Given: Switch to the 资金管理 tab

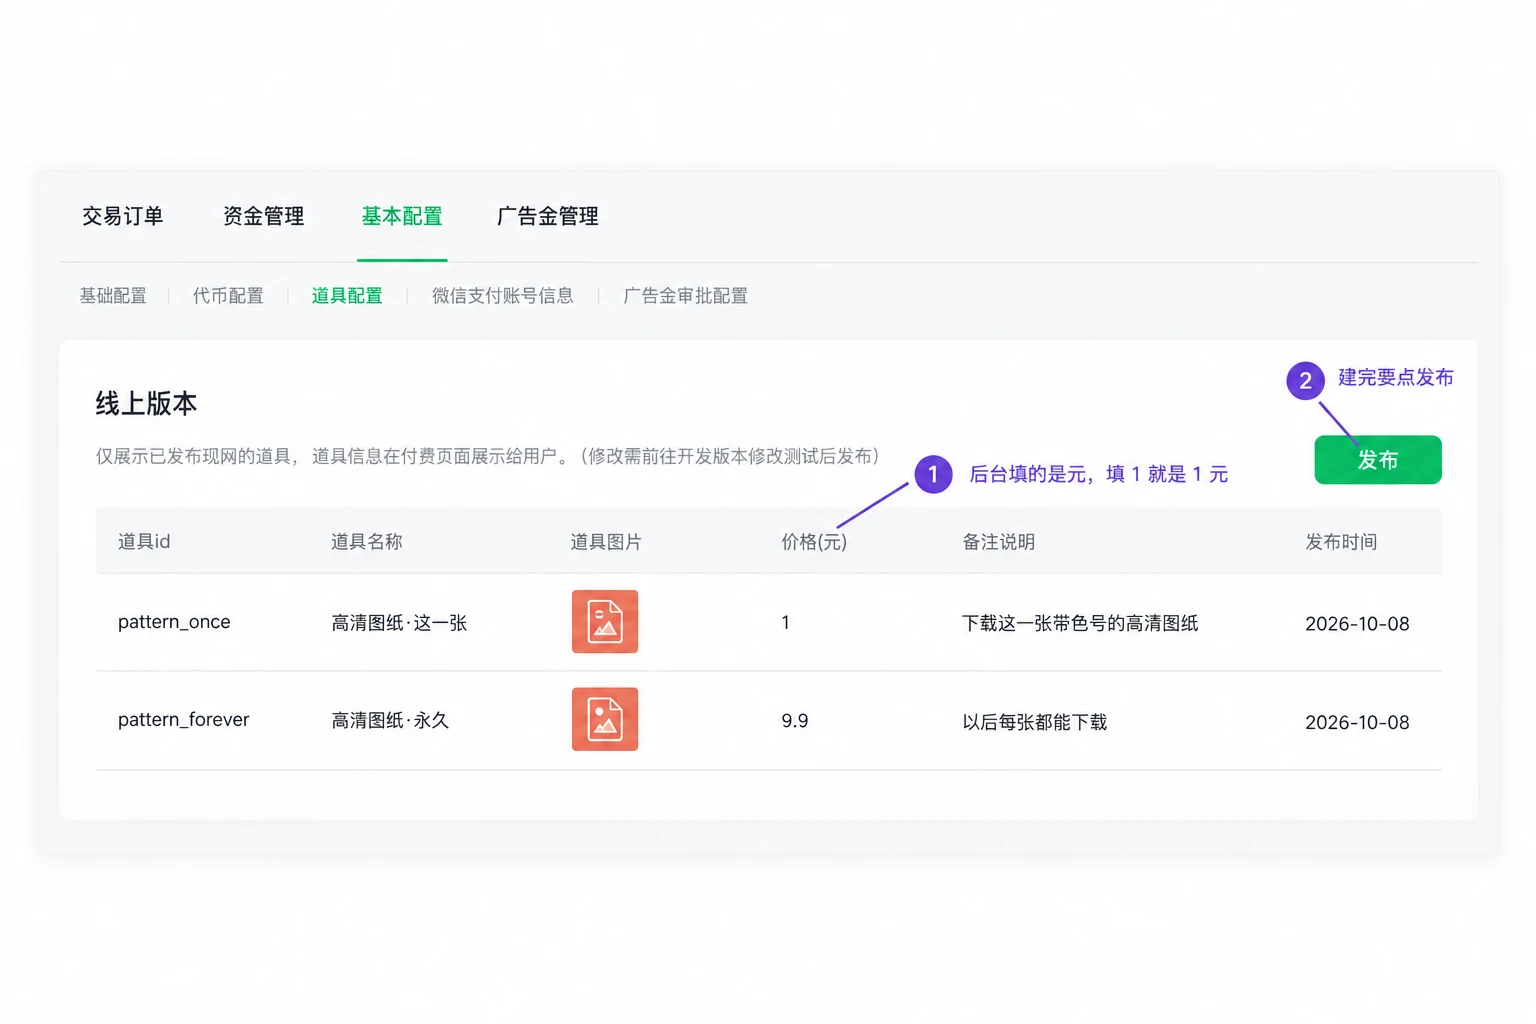Looking at the screenshot, I should tap(264, 216).
